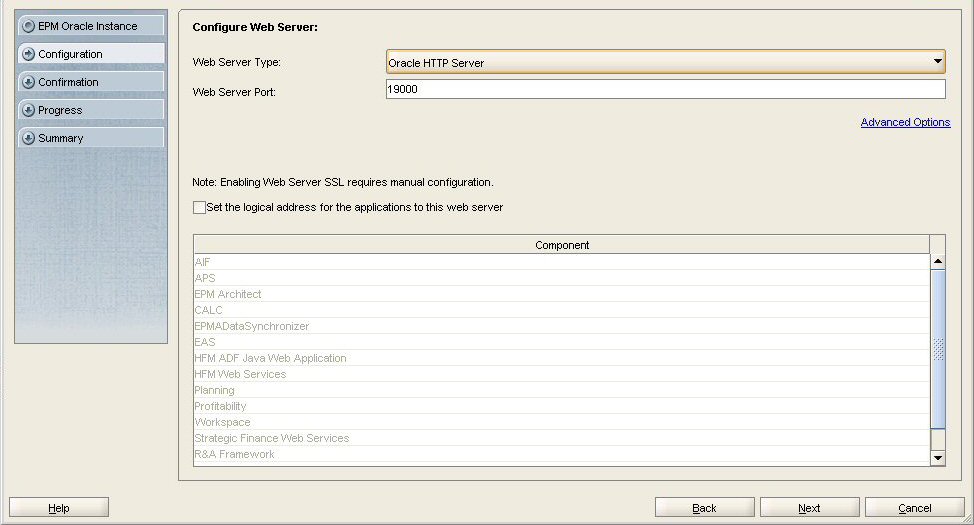Select the EPM Oracle Instance step label
The width and height of the screenshot is (974, 525).
[88, 26]
